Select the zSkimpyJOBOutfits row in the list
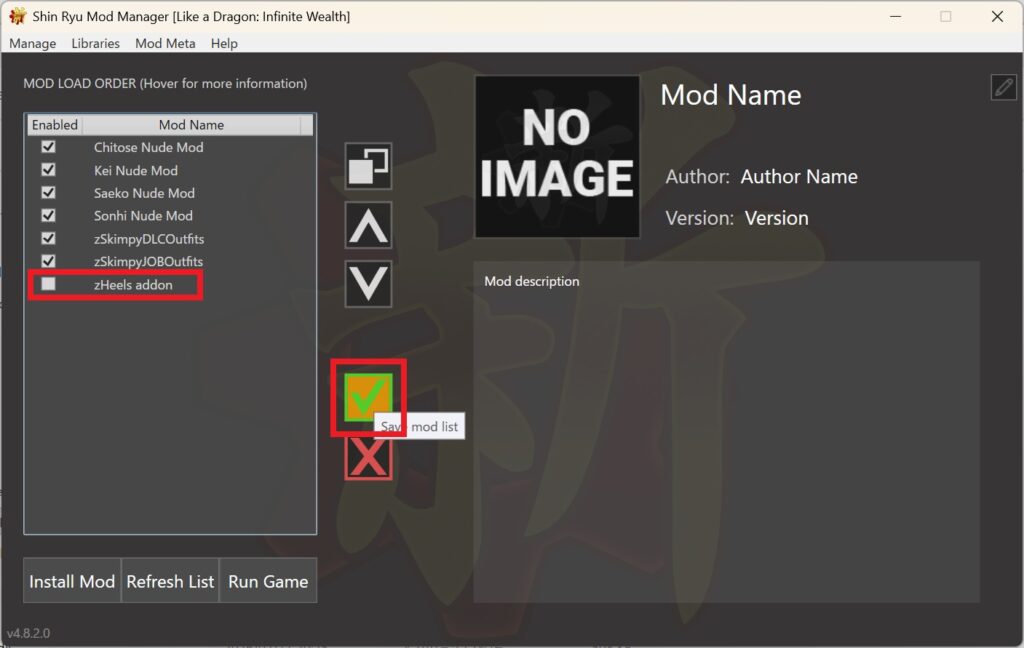This screenshot has width=1024, height=648. 148,262
